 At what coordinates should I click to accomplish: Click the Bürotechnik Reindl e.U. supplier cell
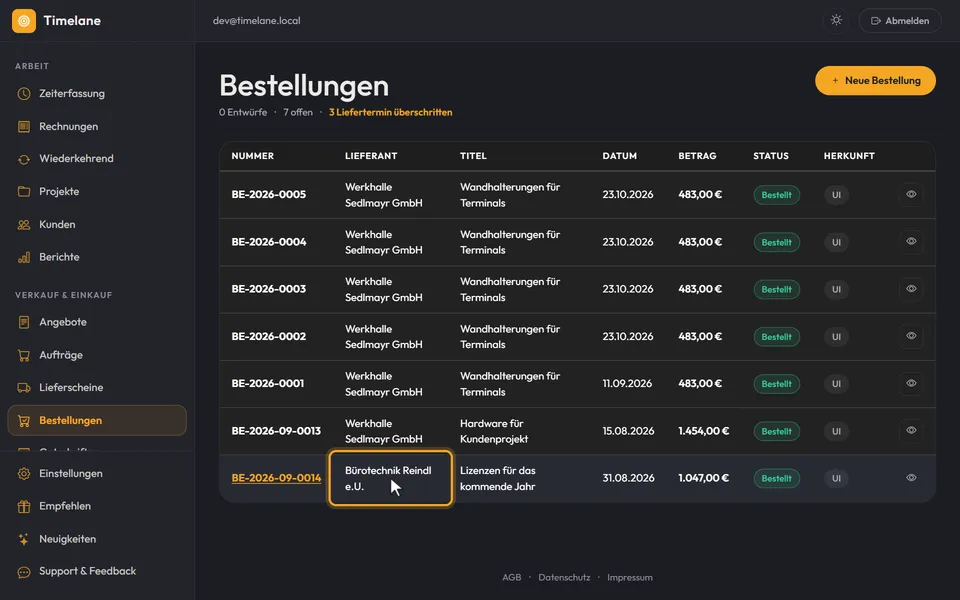coord(391,478)
